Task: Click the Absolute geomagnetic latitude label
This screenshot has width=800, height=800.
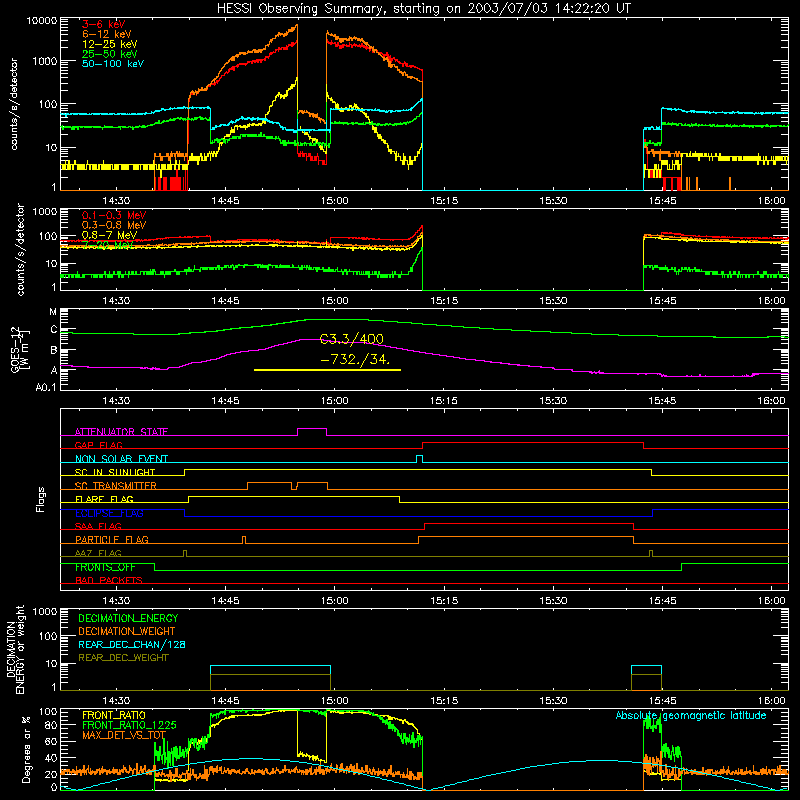Action: tap(691, 715)
